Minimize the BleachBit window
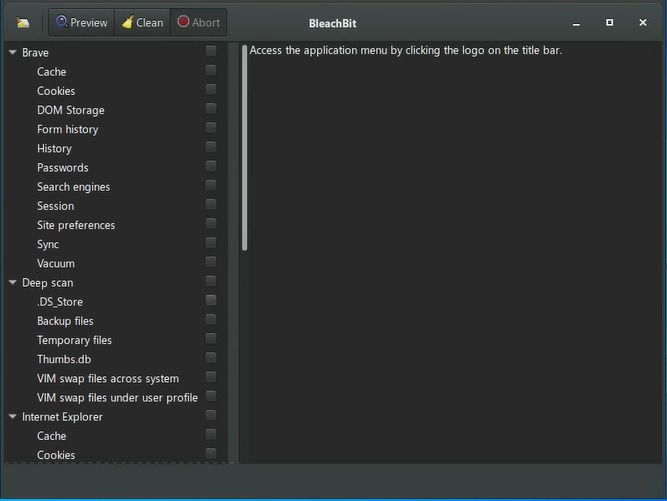Screen dimensions: 667x501 (576, 23)
